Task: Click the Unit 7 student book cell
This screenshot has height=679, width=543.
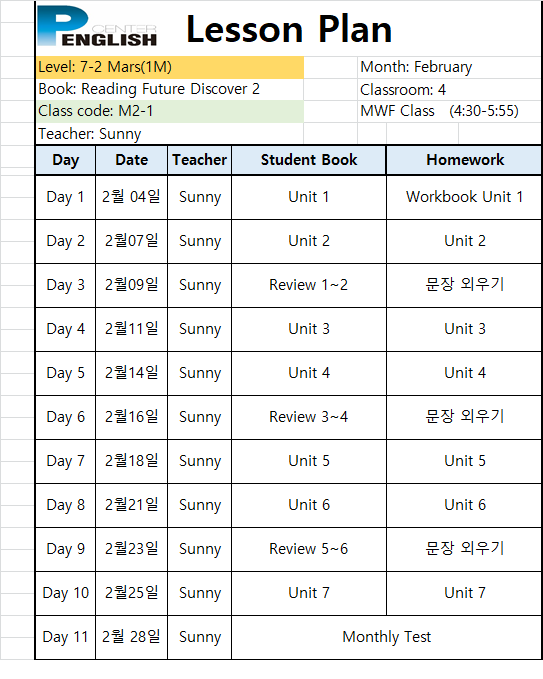Action: [309, 593]
